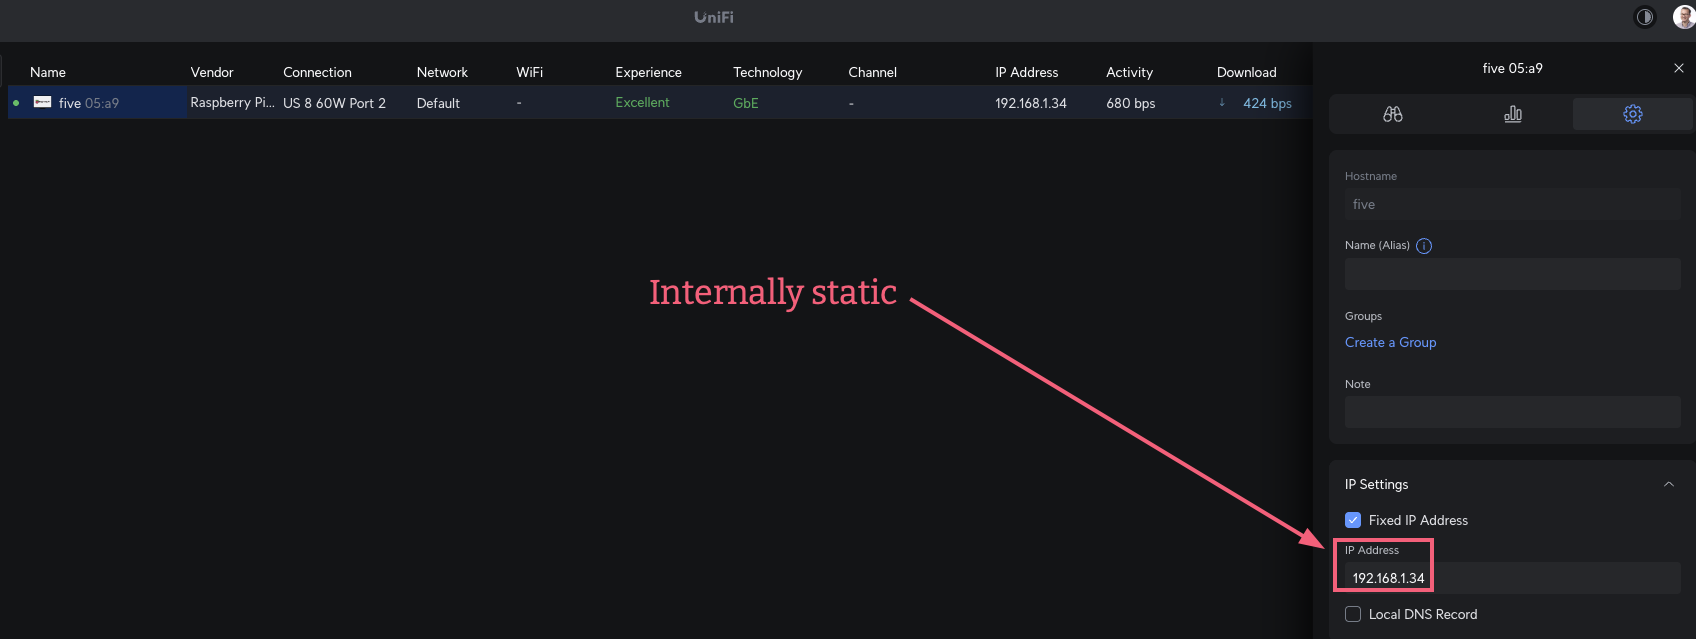Open the bar chart statistics tab
Screen dimensions: 1696x639
click(1512, 114)
